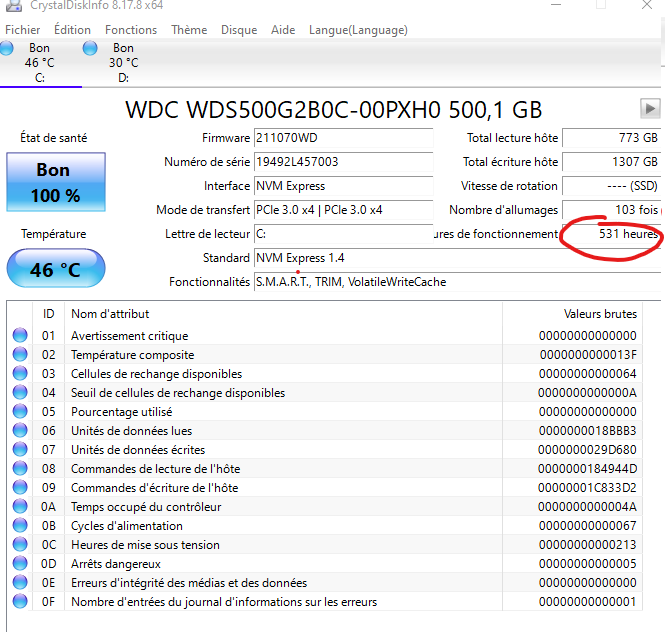
Task: Select the Cycles d'alimentation attribute name
Action: (x=127, y=526)
